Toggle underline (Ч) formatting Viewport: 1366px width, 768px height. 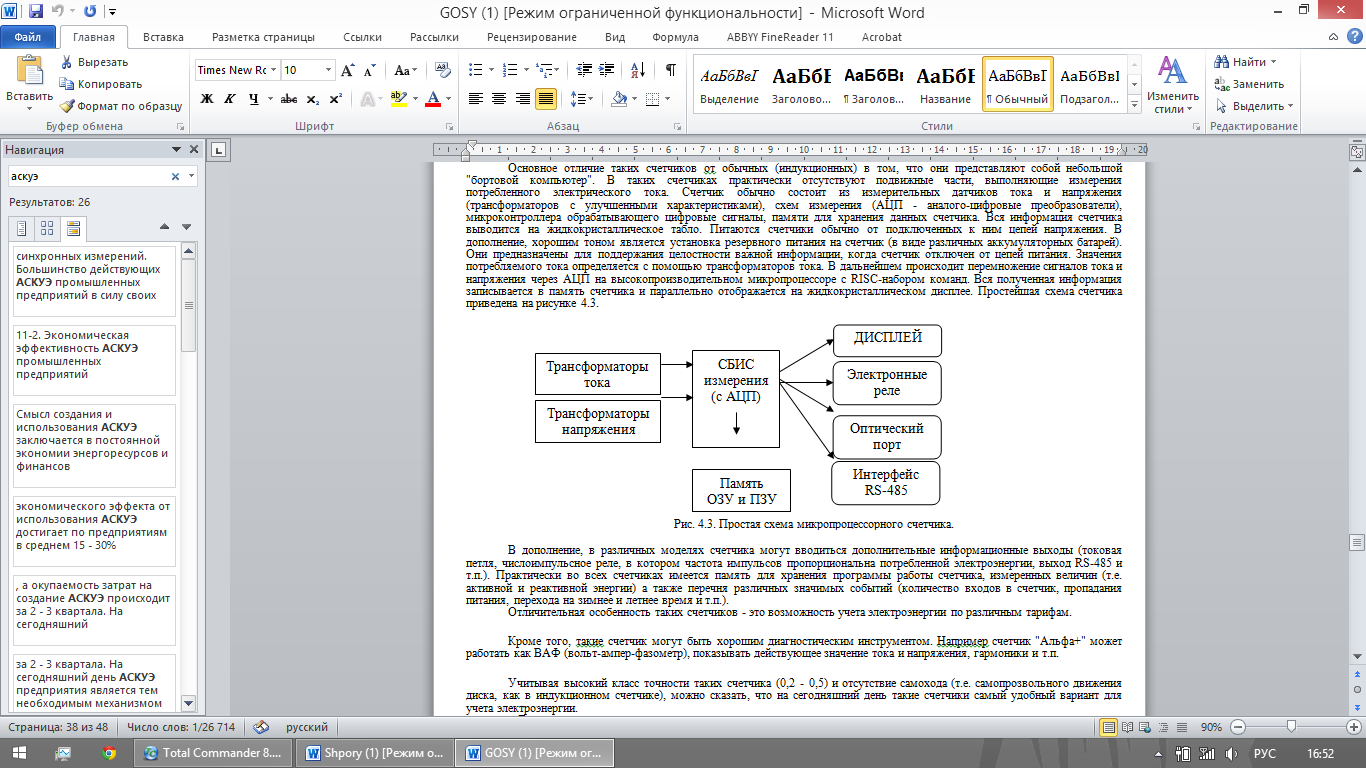pyautogui.click(x=254, y=99)
